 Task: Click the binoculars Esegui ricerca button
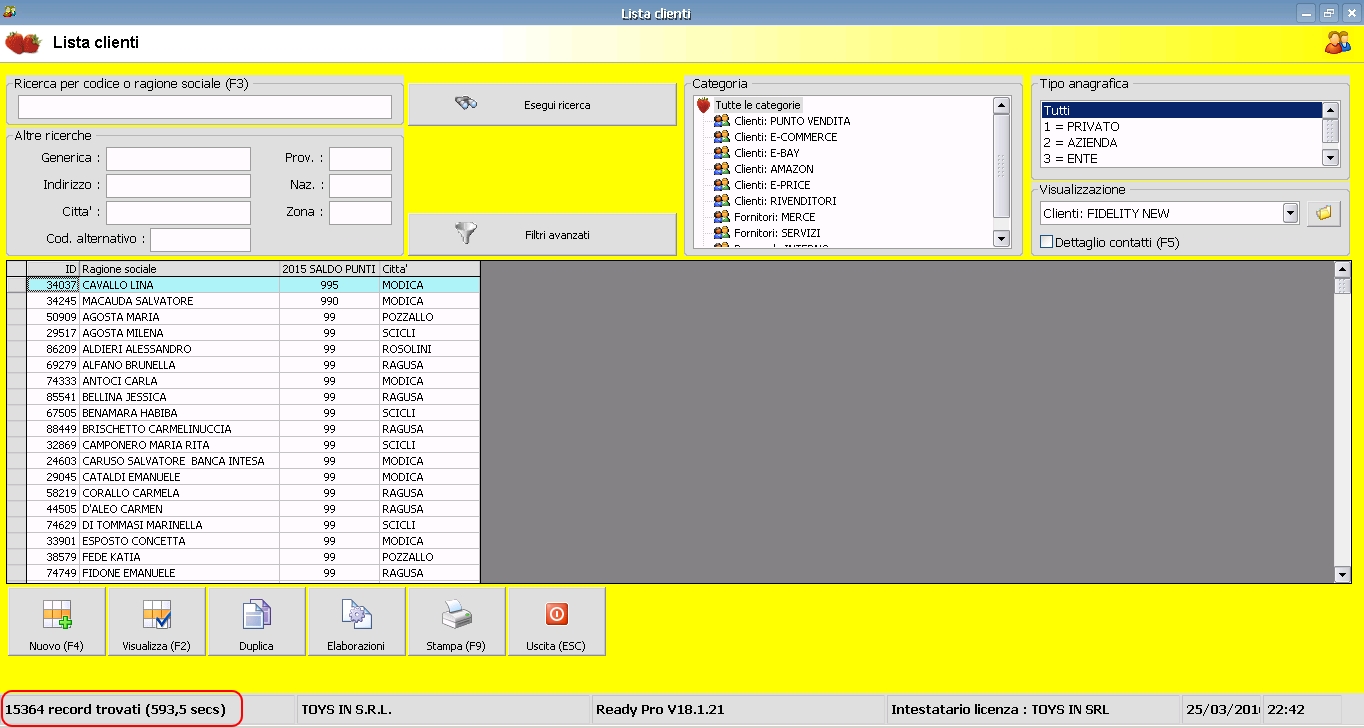click(x=542, y=105)
